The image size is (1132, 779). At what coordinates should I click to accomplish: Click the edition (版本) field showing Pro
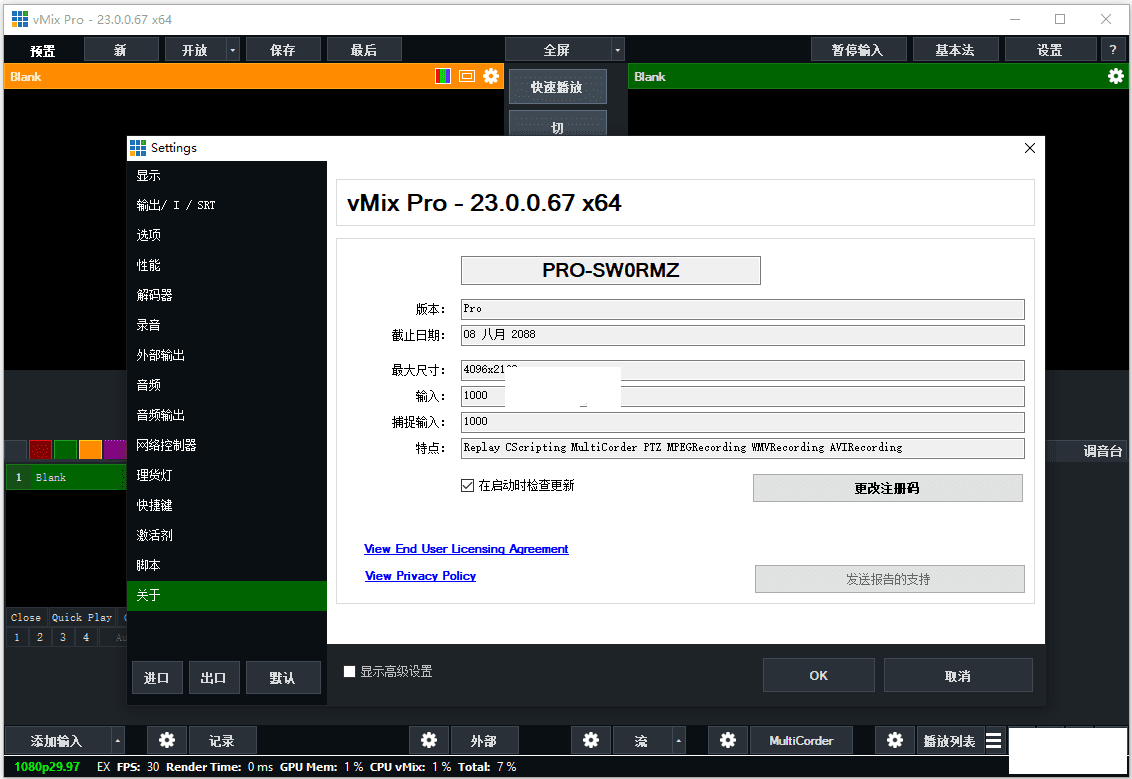click(x=743, y=309)
